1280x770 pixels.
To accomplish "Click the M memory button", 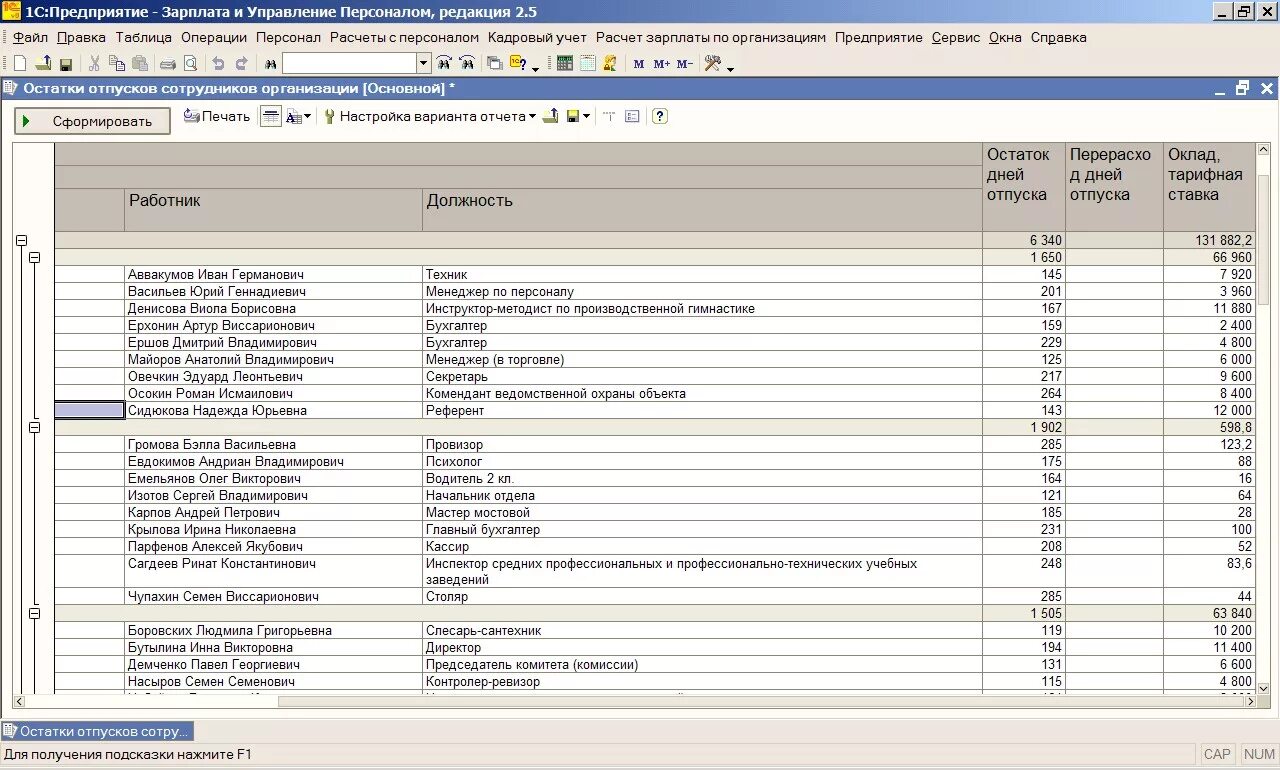I will pos(639,64).
